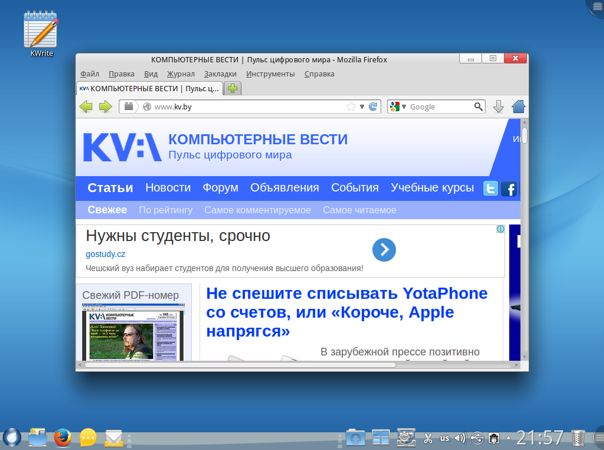This screenshot has width=604, height=450.
Task: Show hidden tray icons arrow
Action: point(508,438)
